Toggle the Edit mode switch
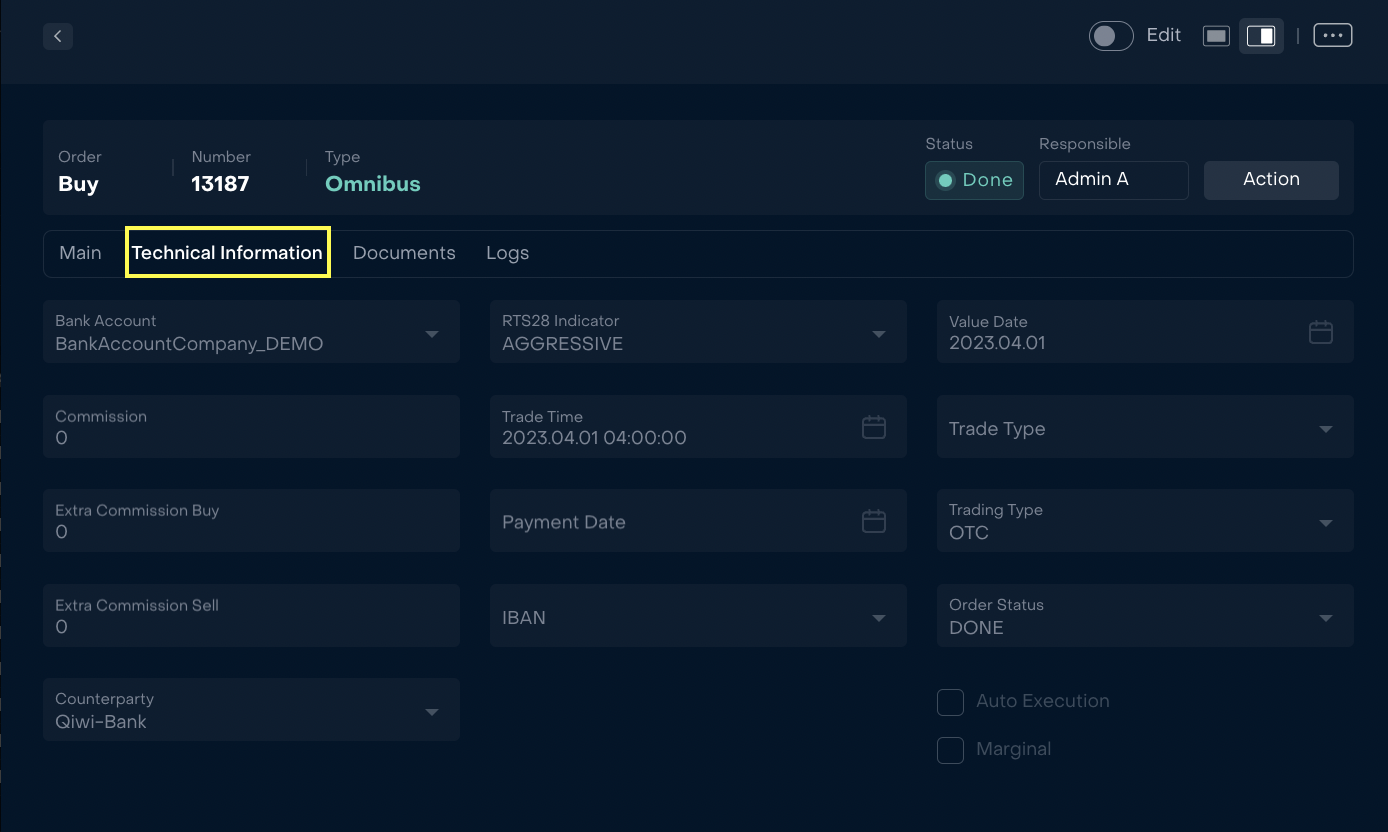 [x=1111, y=36]
